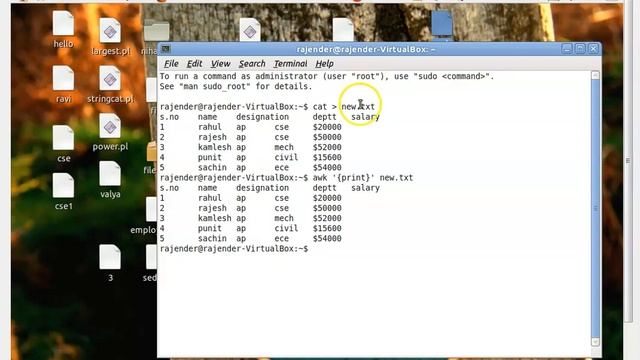Click "designation" header in awk output
This screenshot has height=360, width=640.
(x=262, y=188)
